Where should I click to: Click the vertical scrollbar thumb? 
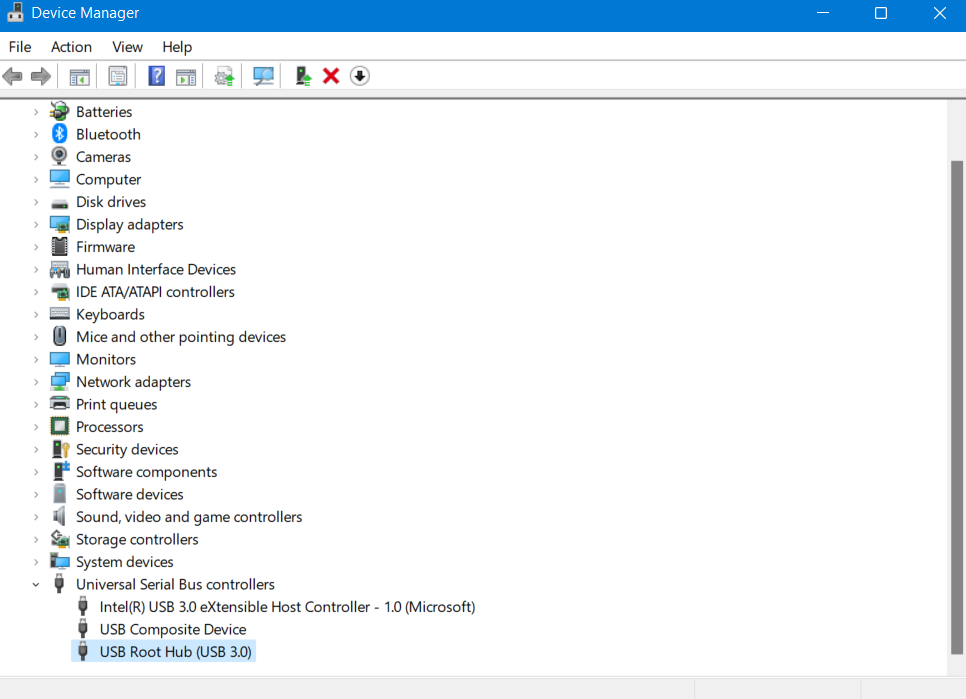coord(956,400)
